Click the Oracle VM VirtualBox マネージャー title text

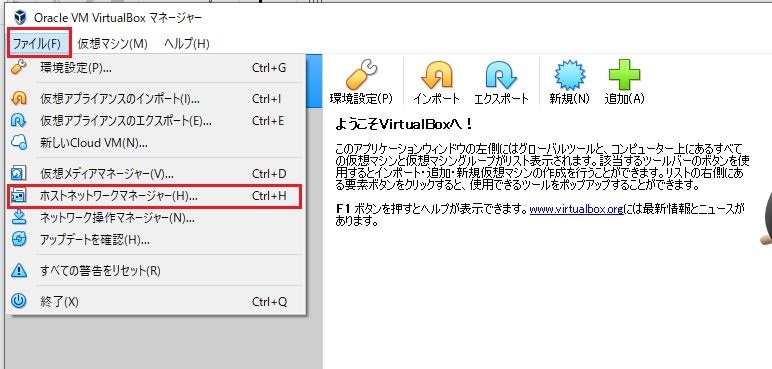pyautogui.click(x=118, y=18)
